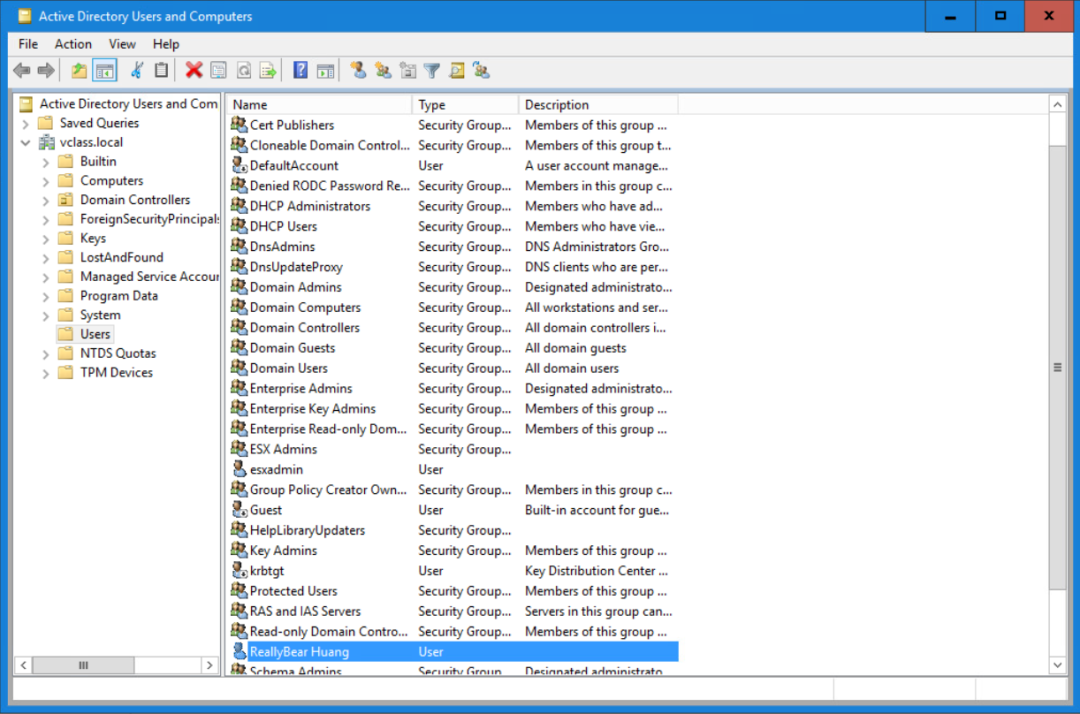
Task: Create a new organizational unit icon
Action: [408, 70]
